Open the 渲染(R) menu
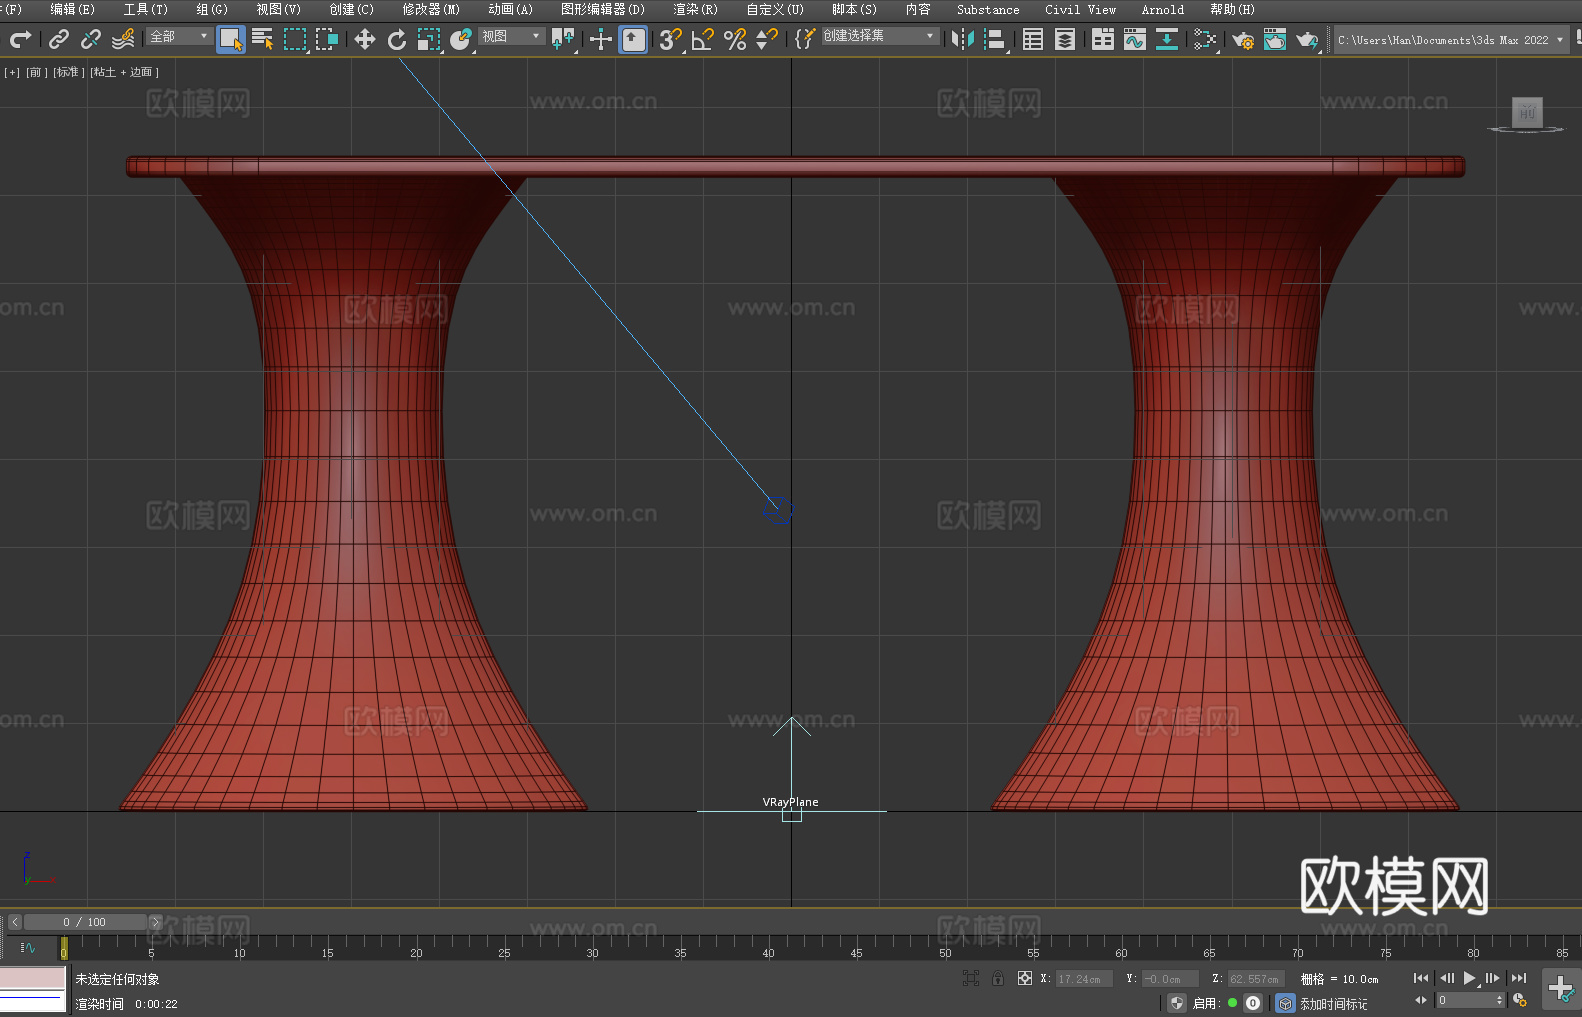Viewport: 1582px width, 1017px height. 695,9
